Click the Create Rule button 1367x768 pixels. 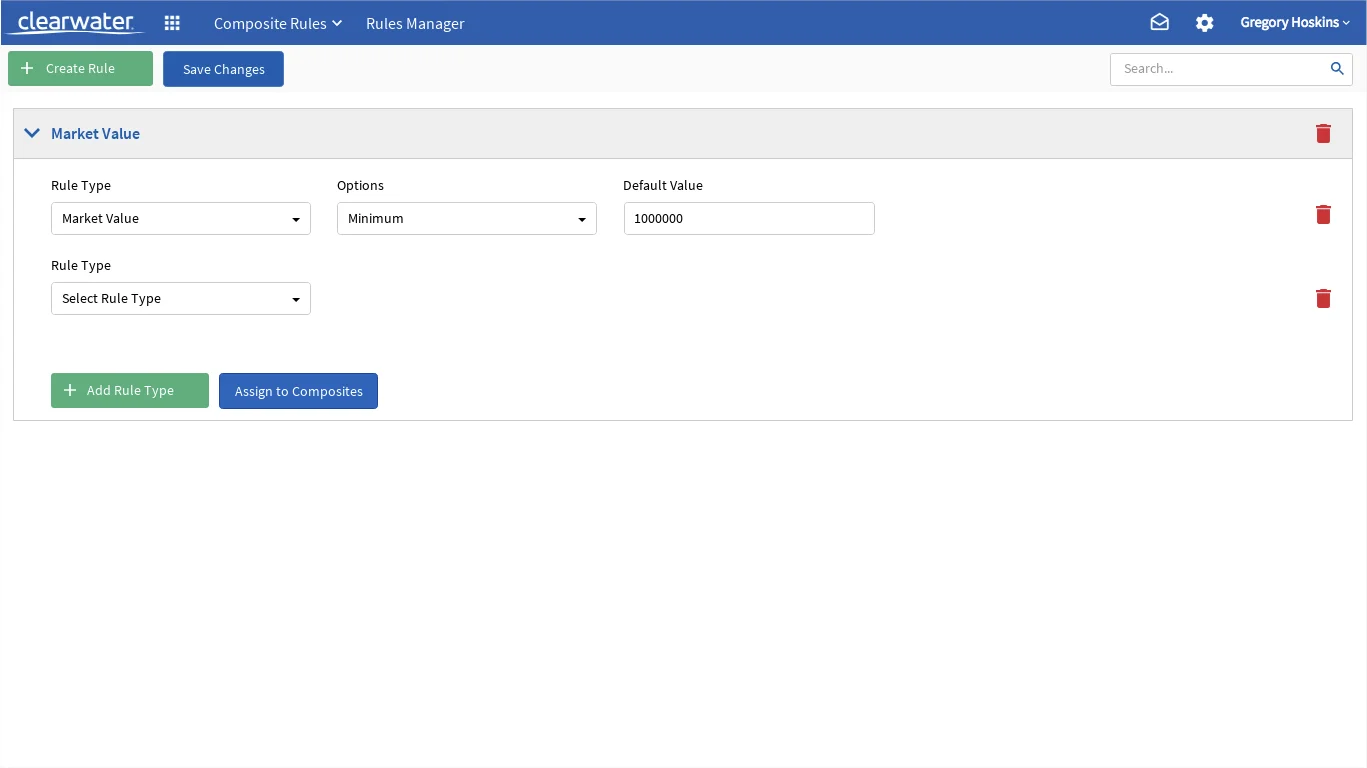(x=80, y=68)
